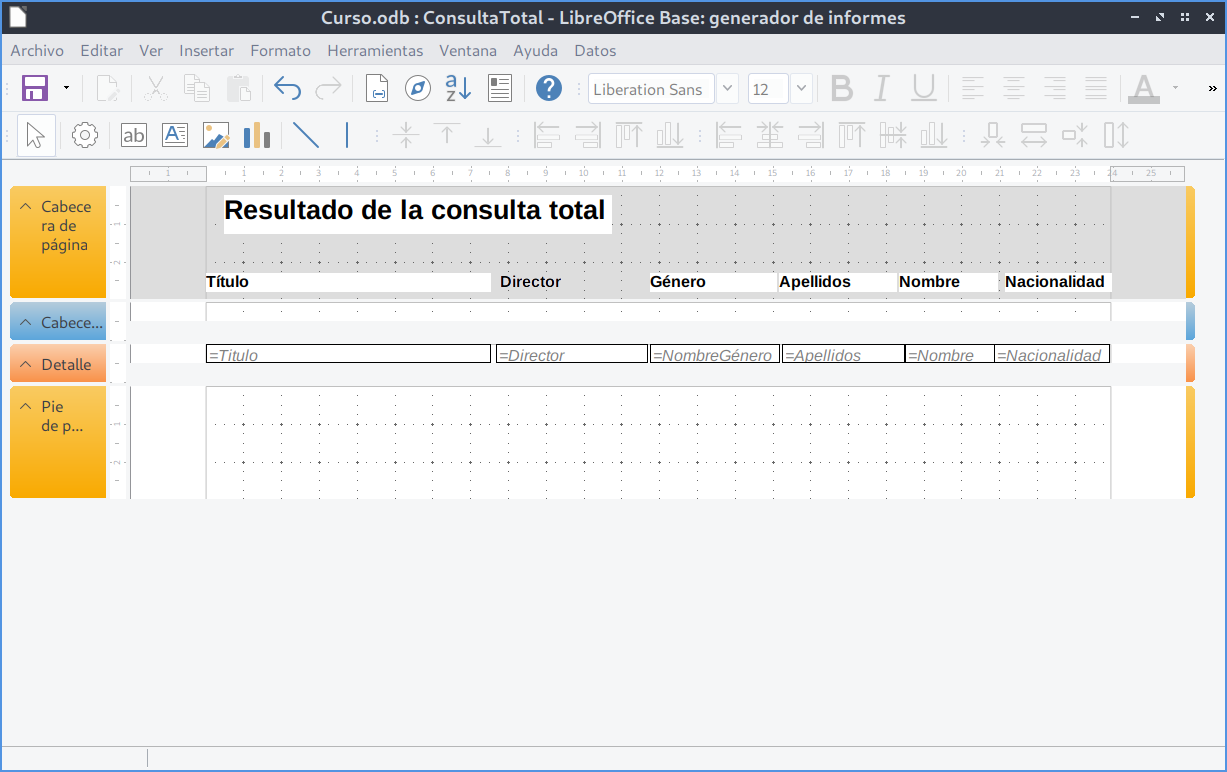Screen dimensions: 1227x772
Task: Open the sorting and grouping tool
Action: (x=458, y=89)
